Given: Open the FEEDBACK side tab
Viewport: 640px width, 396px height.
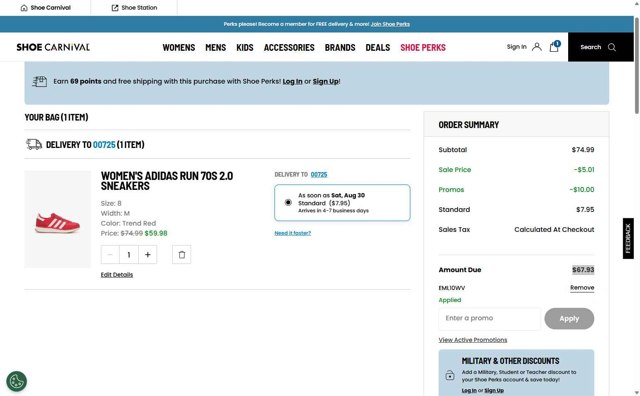Looking at the screenshot, I should click(x=628, y=238).
